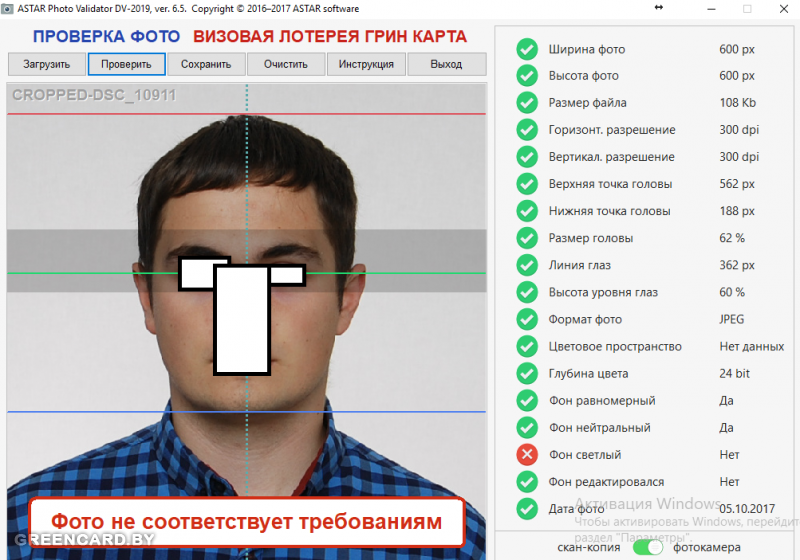Click green check icon beside Размер головы
Screen dimensions: 800x560
tap(527, 238)
